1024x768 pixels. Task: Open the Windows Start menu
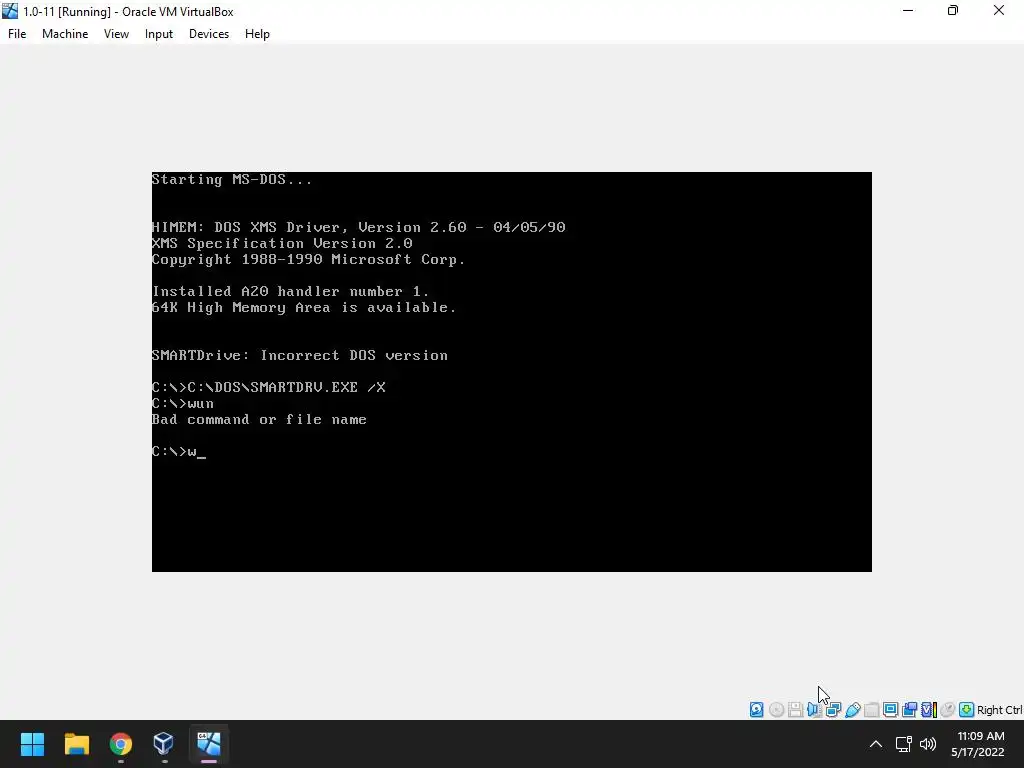[x=32, y=744]
